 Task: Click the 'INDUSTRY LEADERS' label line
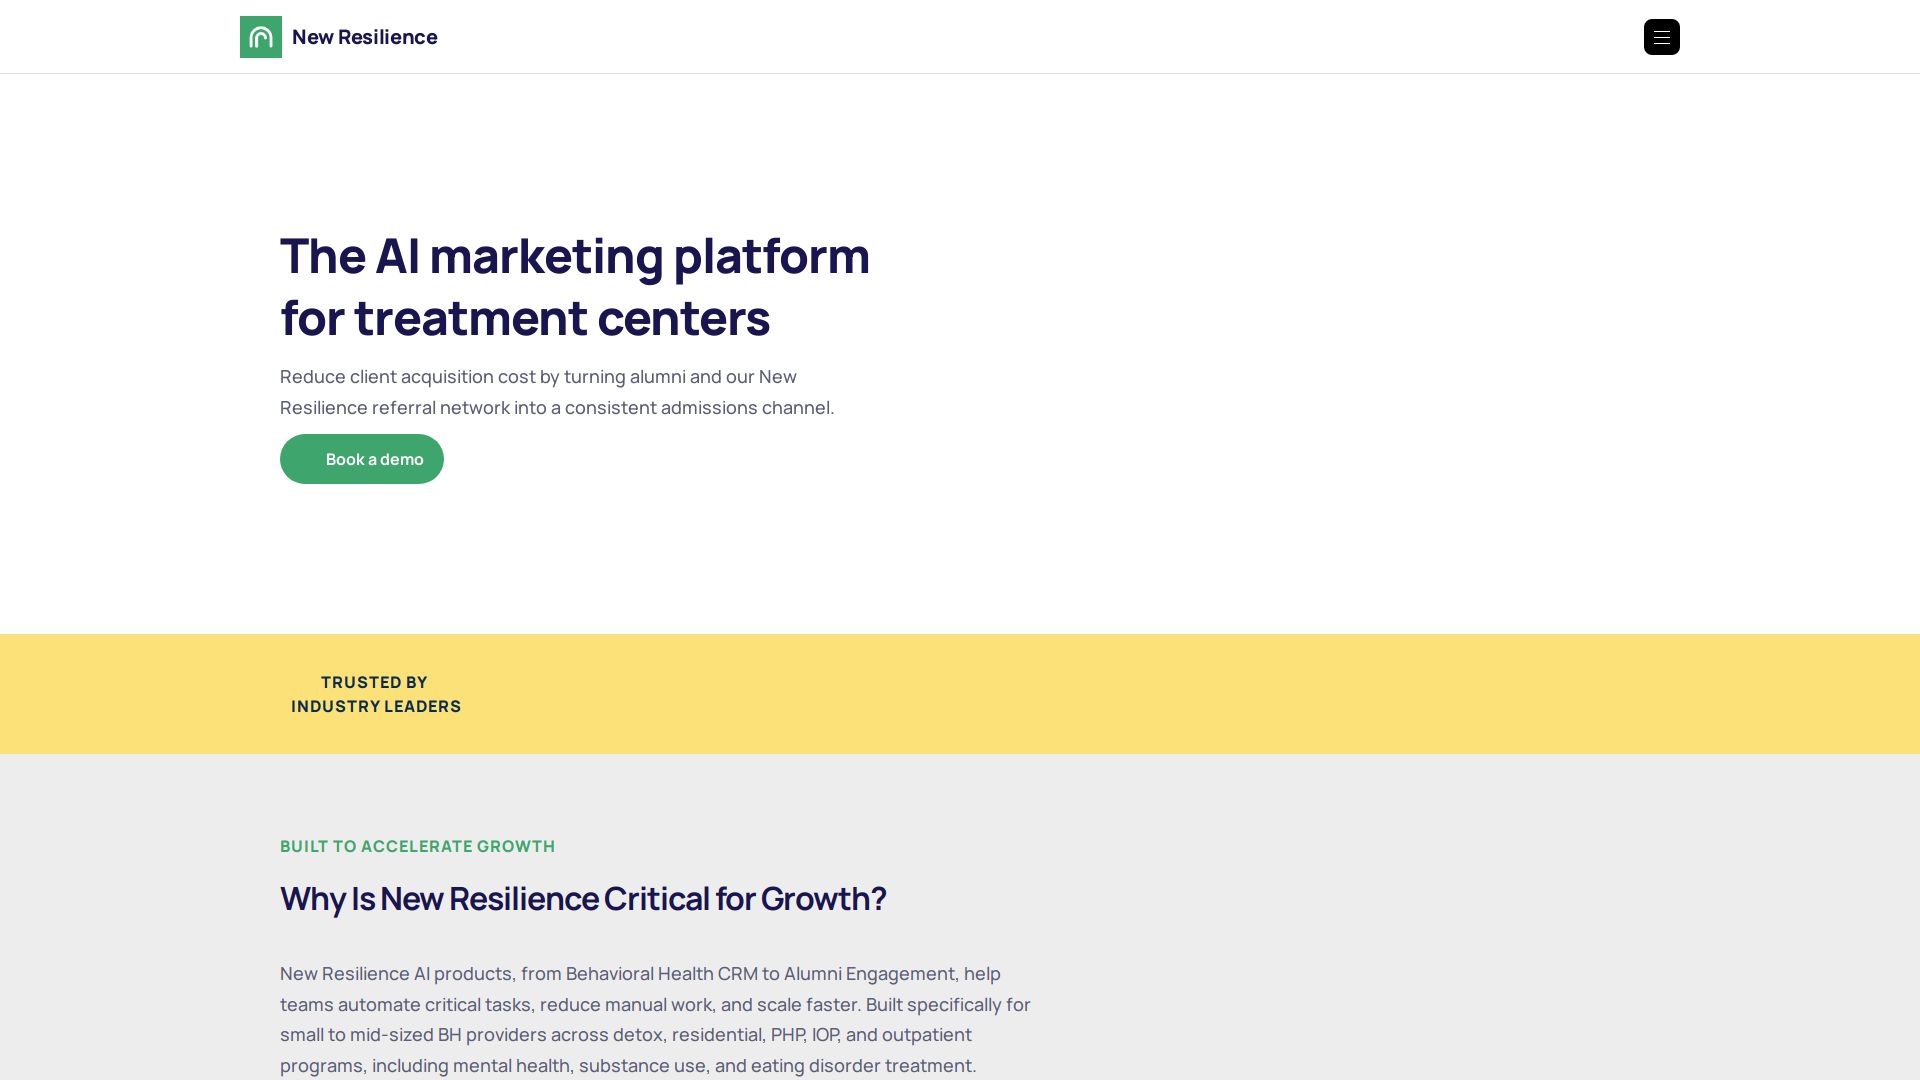click(x=376, y=706)
